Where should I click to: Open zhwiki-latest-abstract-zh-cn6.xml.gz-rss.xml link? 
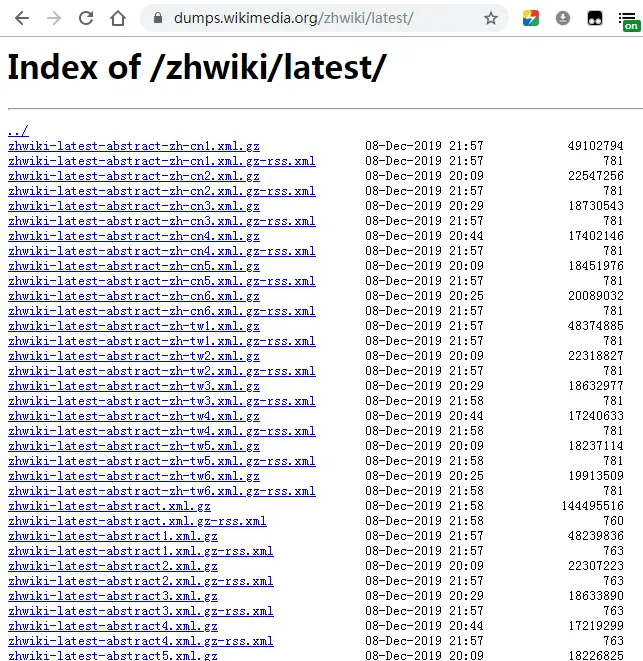tap(161, 311)
